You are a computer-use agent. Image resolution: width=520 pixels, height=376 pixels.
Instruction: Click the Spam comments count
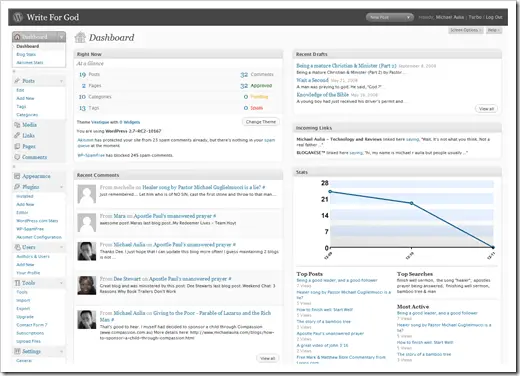point(253,108)
